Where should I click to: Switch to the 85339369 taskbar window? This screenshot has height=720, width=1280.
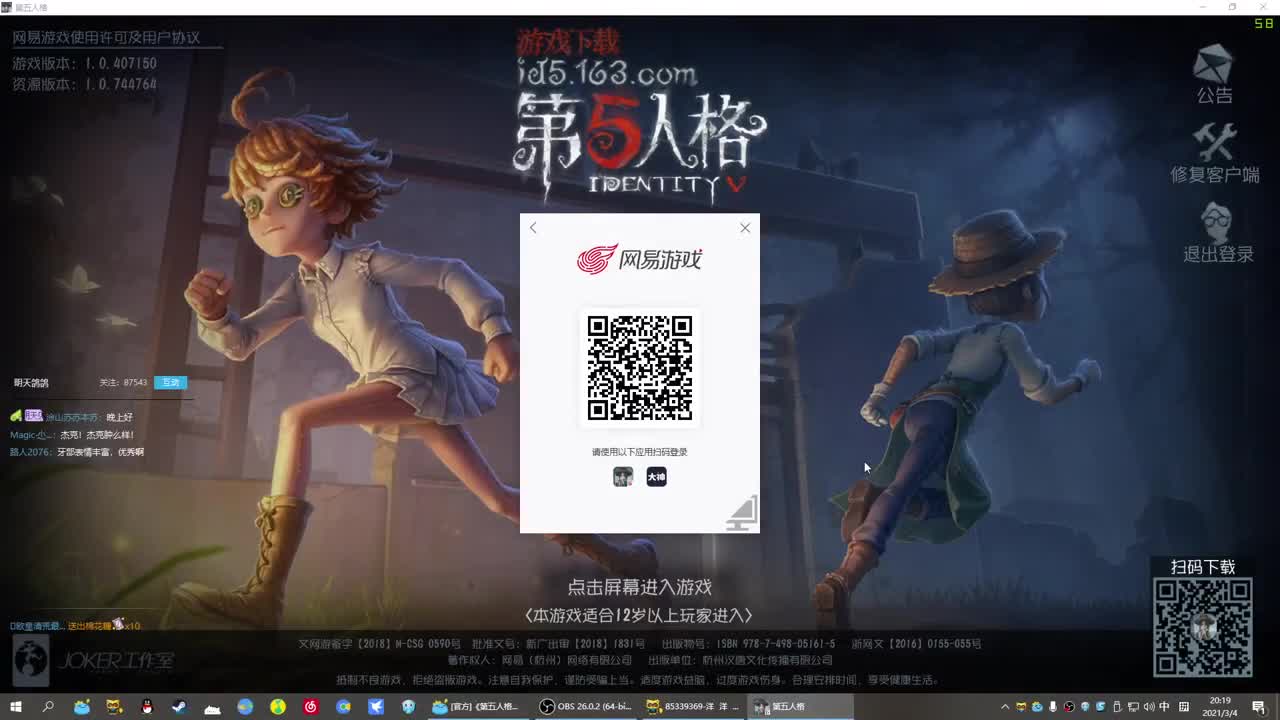coord(693,706)
